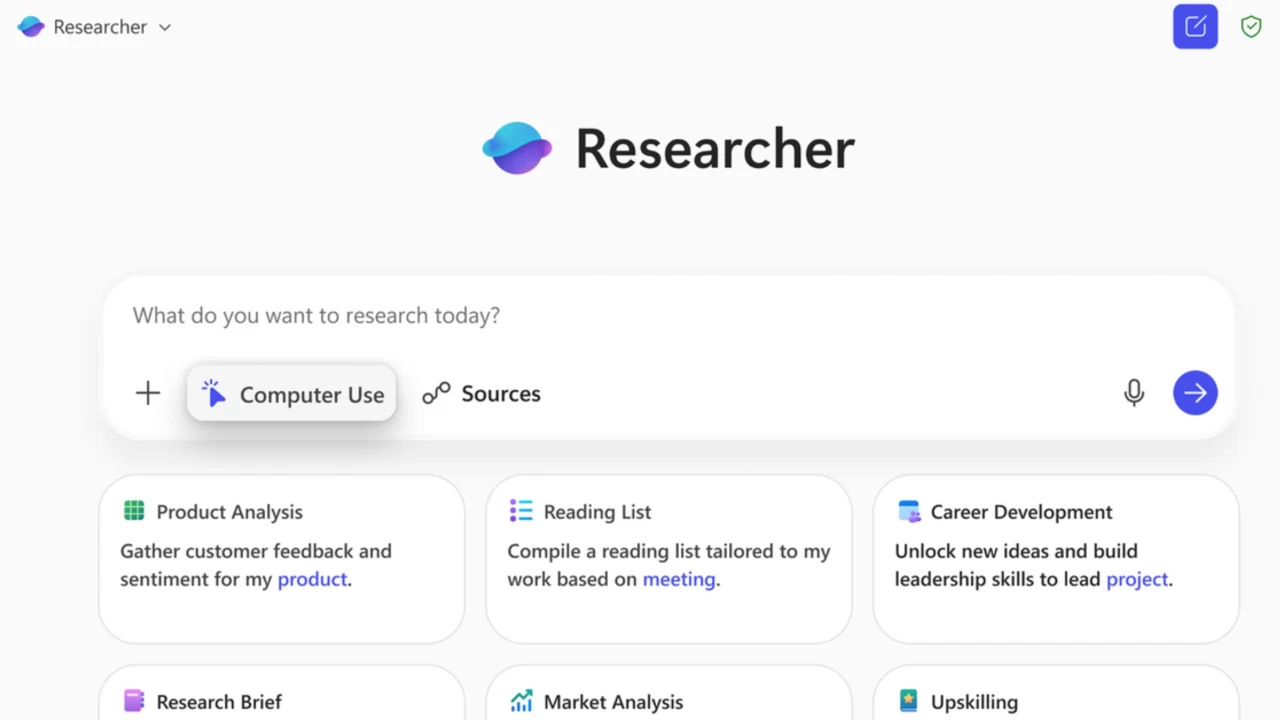The image size is (1280, 720).
Task: Click the Upskilling book icon
Action: click(908, 701)
